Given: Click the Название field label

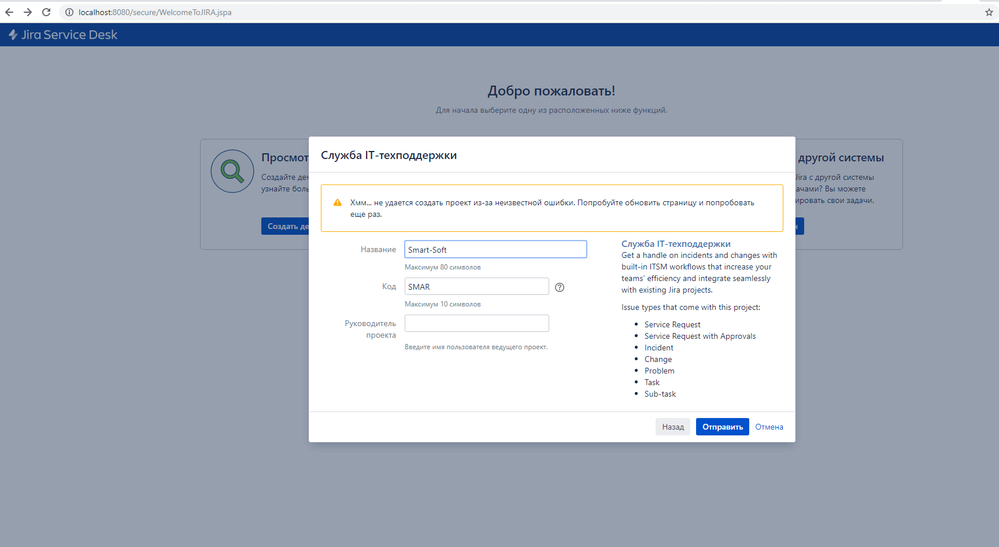Looking at the screenshot, I should 378,249.
